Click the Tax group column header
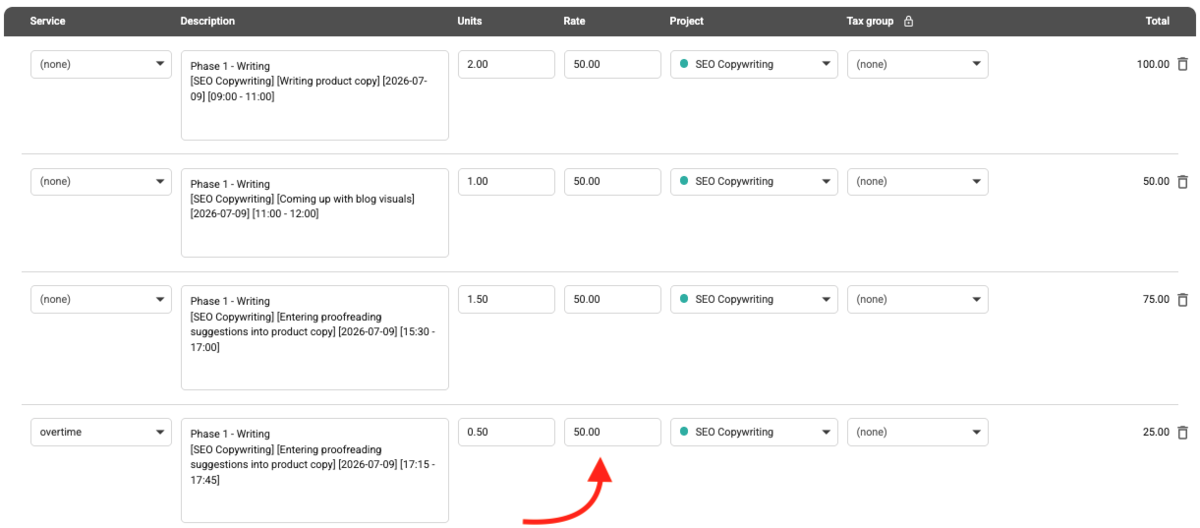The image size is (1200, 528). point(870,21)
